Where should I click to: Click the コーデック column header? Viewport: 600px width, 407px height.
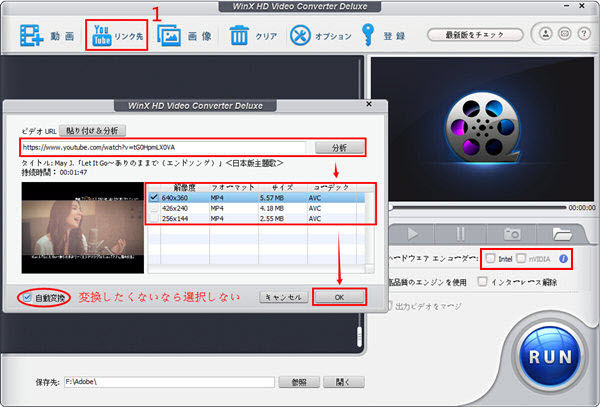coord(331,187)
